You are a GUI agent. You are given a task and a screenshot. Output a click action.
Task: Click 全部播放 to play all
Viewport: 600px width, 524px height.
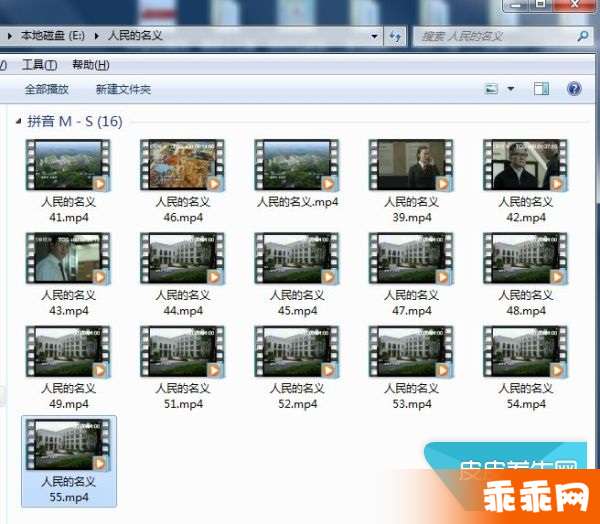coord(46,89)
